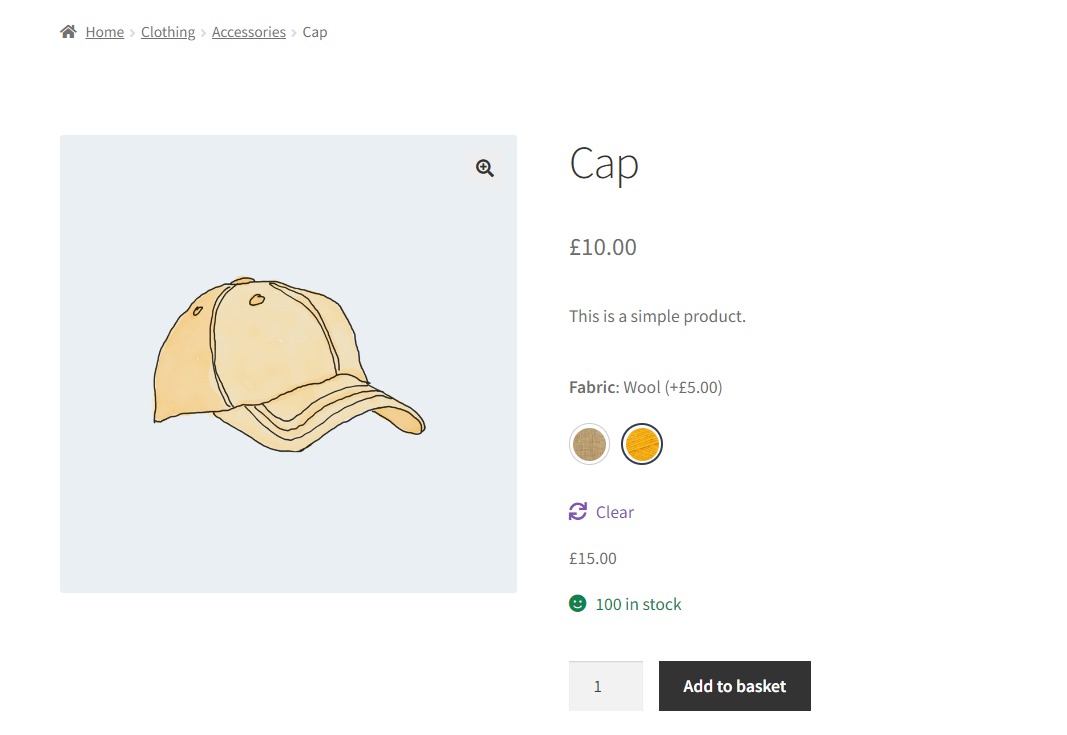Viewport: 1067px width, 735px height.
Task: Click the £15.00 variation price
Action: [x=592, y=558]
